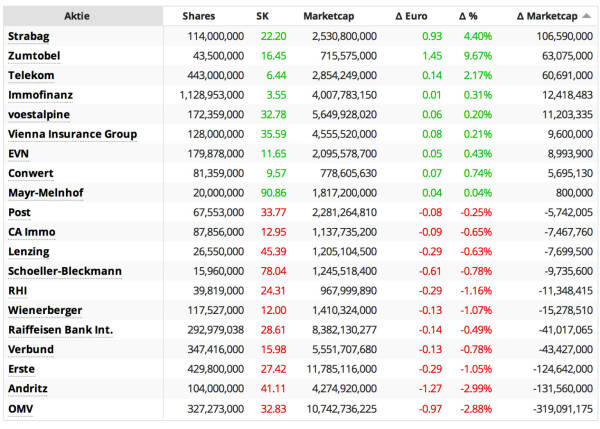Open the OMV stock link
This screenshot has height=429, width=600.
pos(22,407)
